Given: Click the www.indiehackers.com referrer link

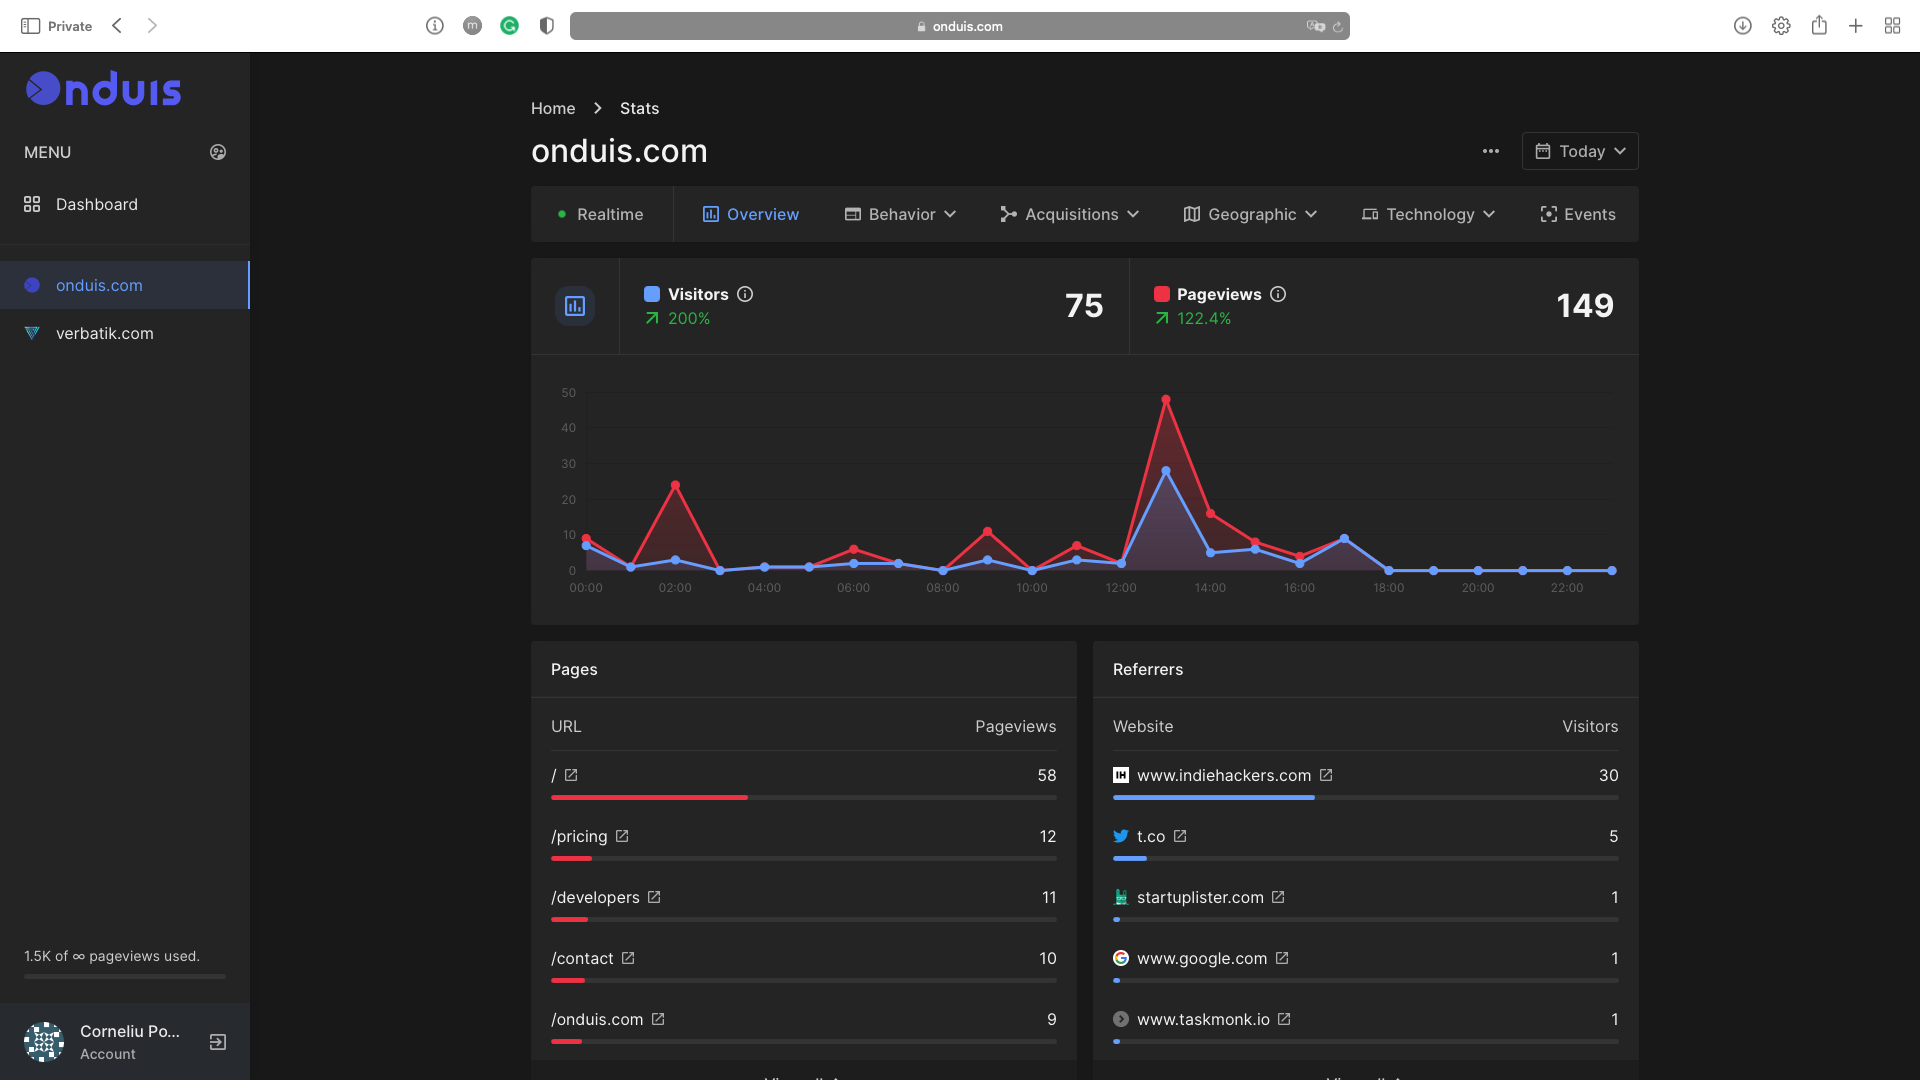Looking at the screenshot, I should point(1224,775).
